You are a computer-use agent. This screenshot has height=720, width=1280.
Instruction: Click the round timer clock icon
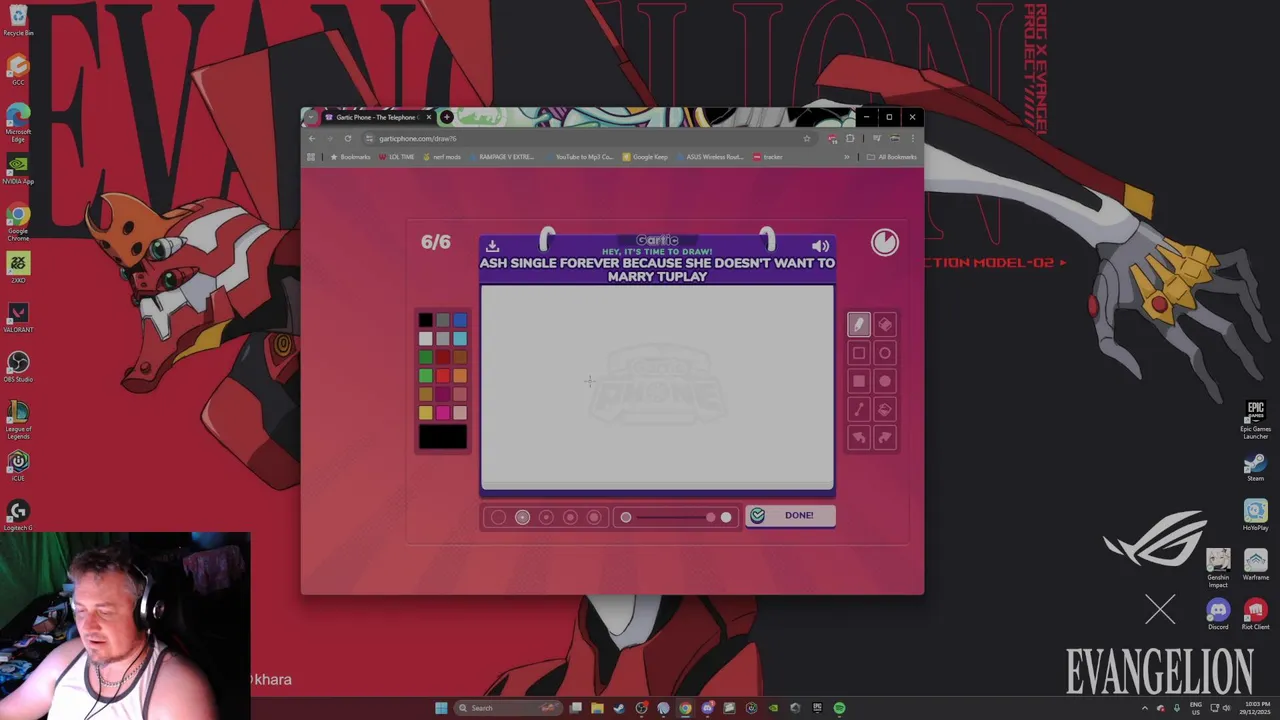pyautogui.click(x=885, y=242)
